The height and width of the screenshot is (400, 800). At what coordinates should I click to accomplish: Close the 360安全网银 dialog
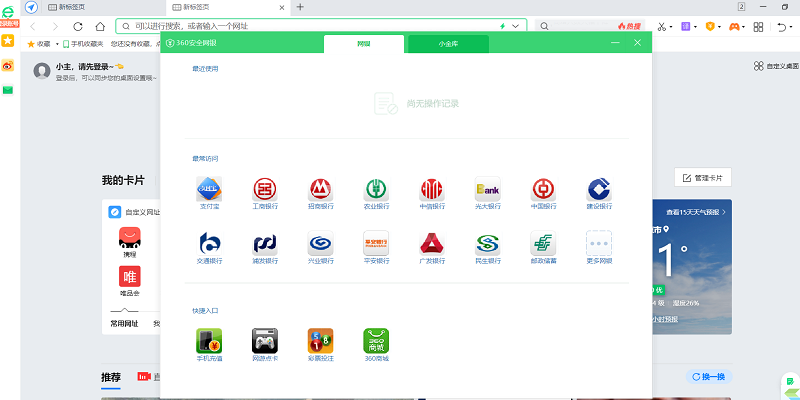click(x=637, y=43)
